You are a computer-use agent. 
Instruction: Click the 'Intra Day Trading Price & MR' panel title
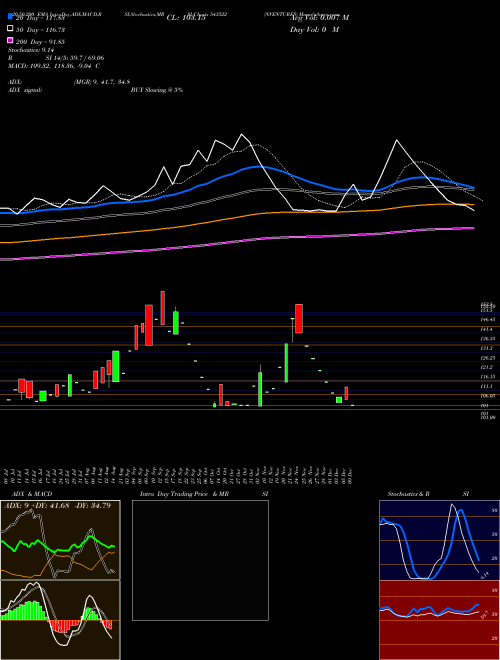point(184,494)
